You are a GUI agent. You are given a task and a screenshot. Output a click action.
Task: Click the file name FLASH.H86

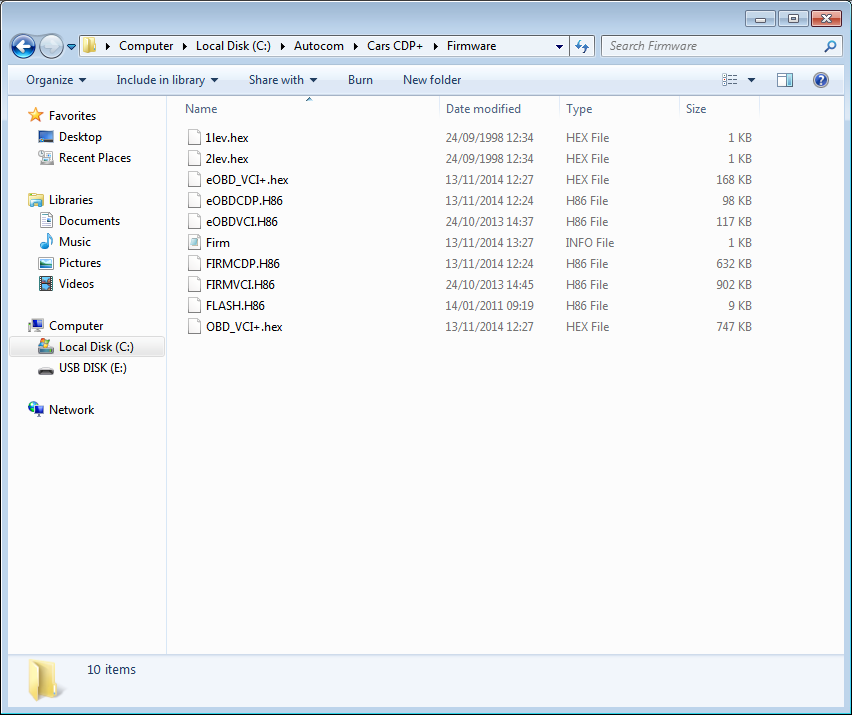[235, 306]
